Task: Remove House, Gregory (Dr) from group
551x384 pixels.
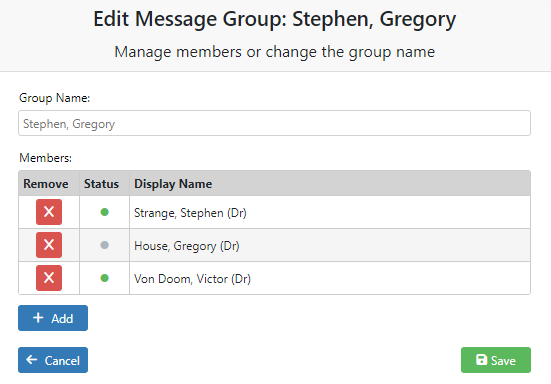Action: click(49, 245)
